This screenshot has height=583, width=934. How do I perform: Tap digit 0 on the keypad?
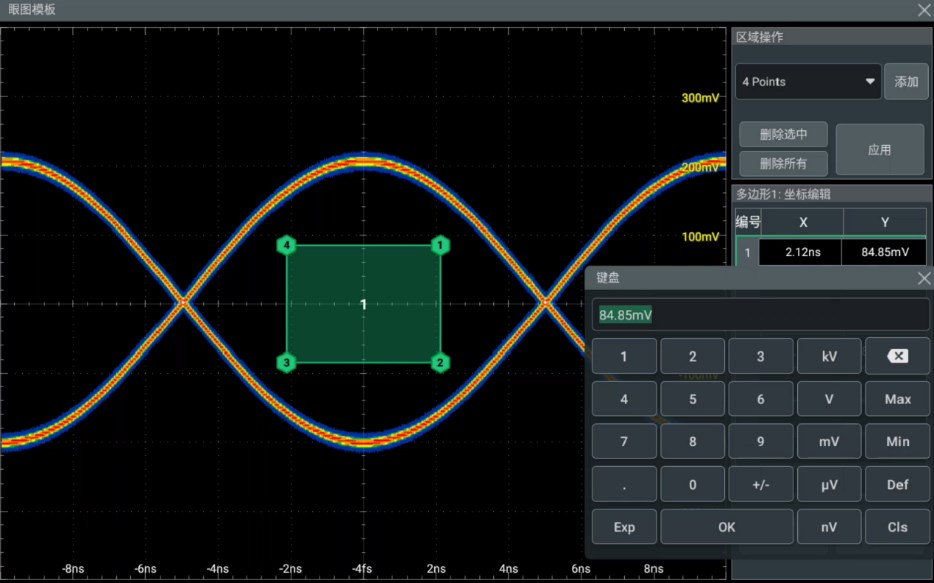(692, 484)
